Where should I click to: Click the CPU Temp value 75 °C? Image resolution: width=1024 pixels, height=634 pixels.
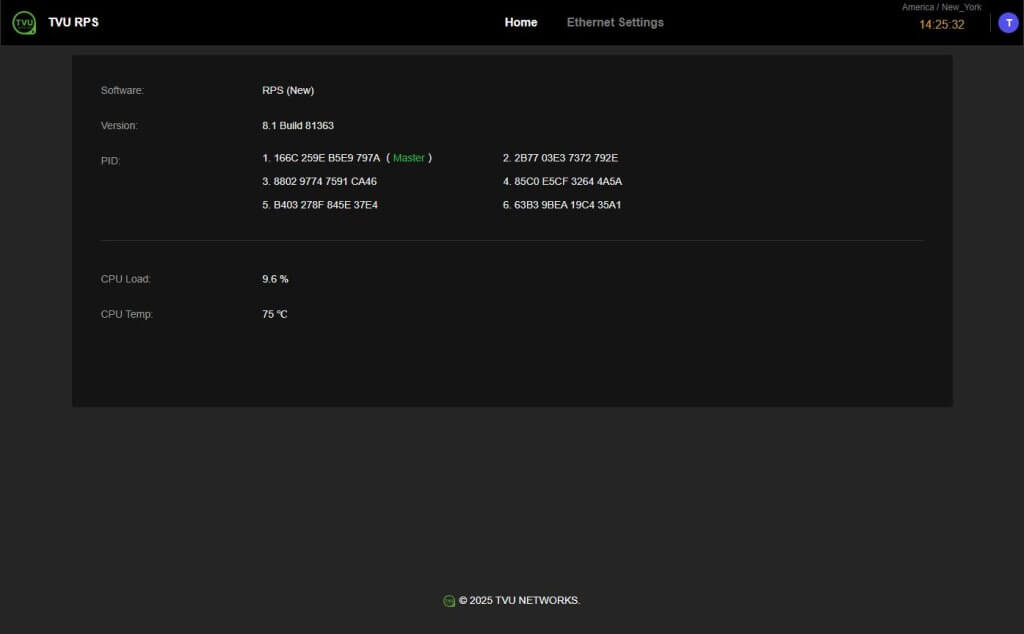[274, 314]
